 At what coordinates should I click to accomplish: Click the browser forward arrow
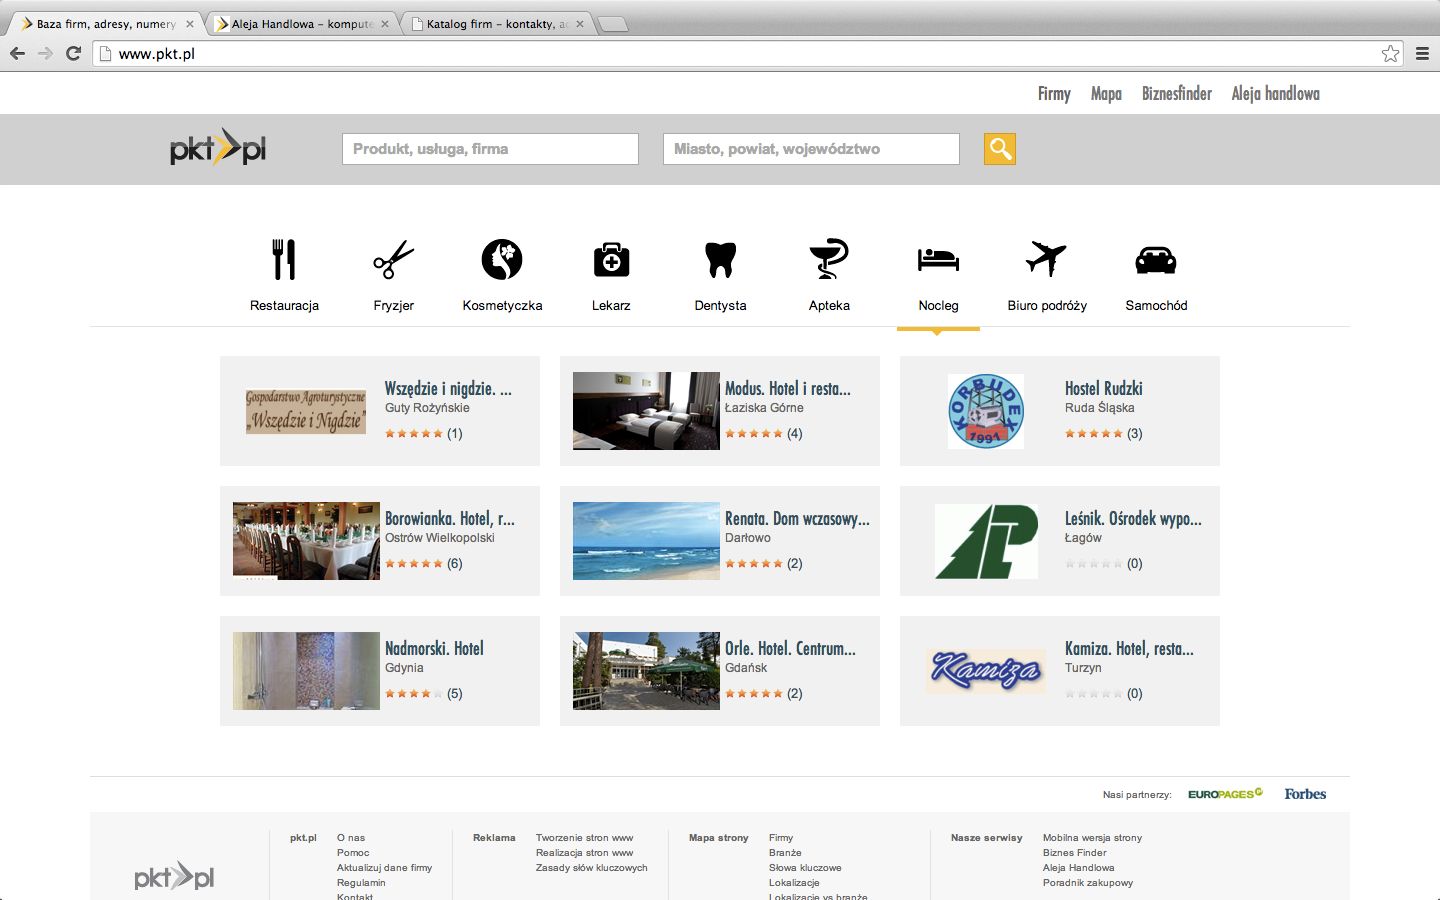point(45,53)
